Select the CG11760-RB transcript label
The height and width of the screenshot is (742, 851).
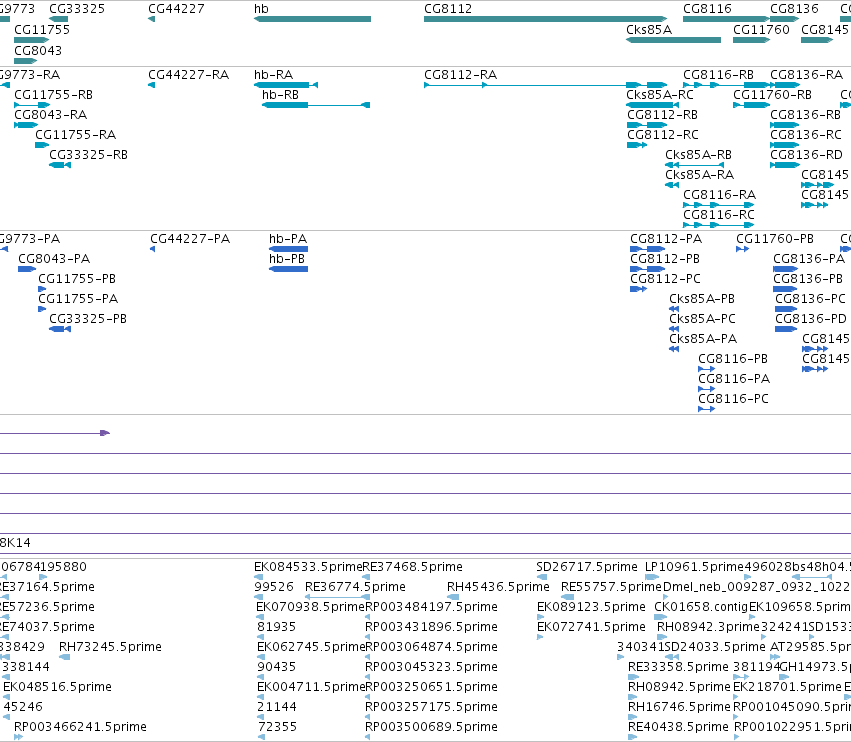coord(772,94)
